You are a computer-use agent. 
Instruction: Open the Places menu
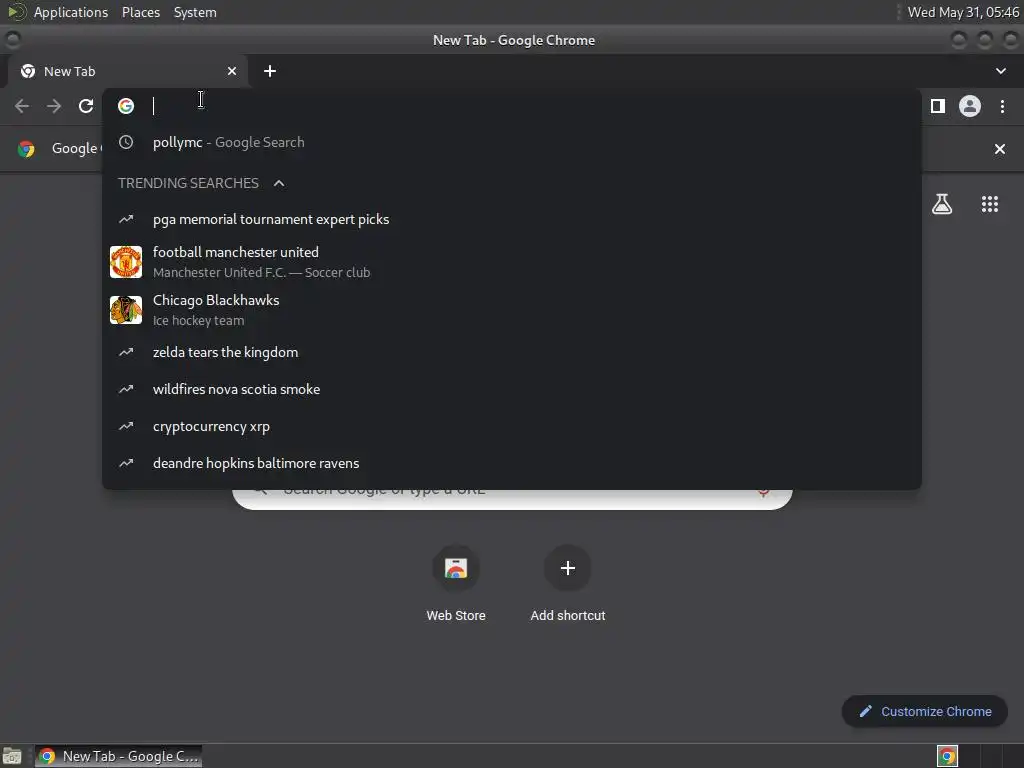click(141, 12)
